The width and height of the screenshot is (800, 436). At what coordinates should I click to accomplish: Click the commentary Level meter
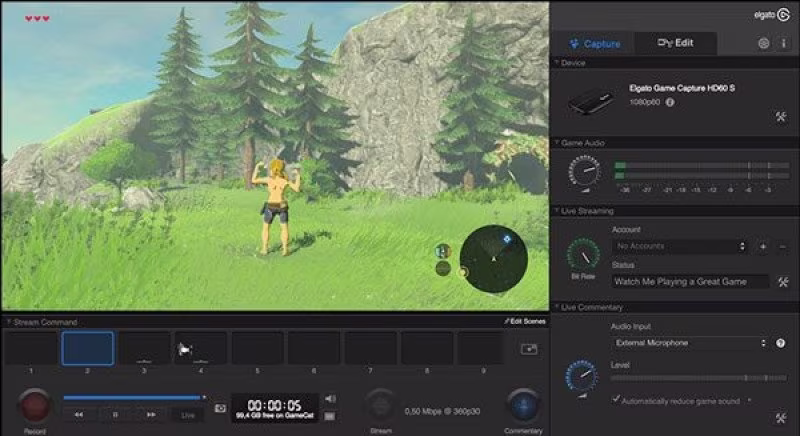(x=699, y=378)
